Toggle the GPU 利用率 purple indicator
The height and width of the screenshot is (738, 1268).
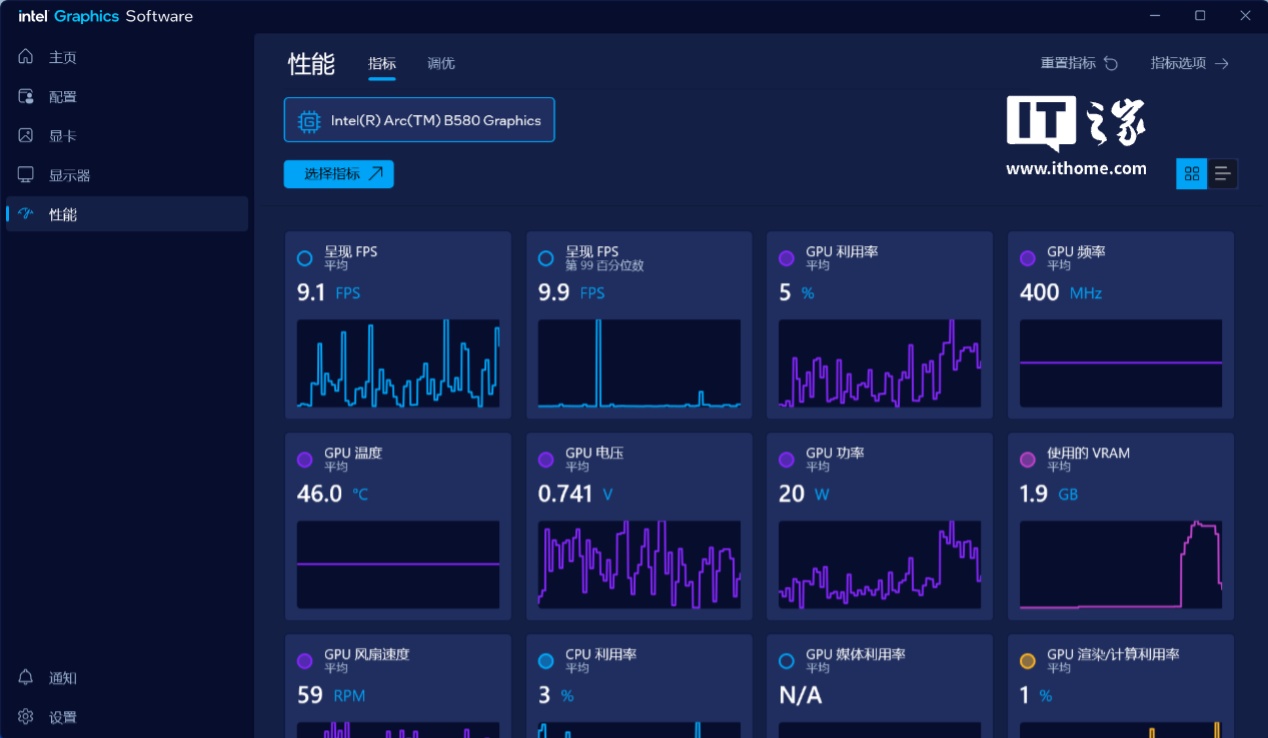(786, 258)
